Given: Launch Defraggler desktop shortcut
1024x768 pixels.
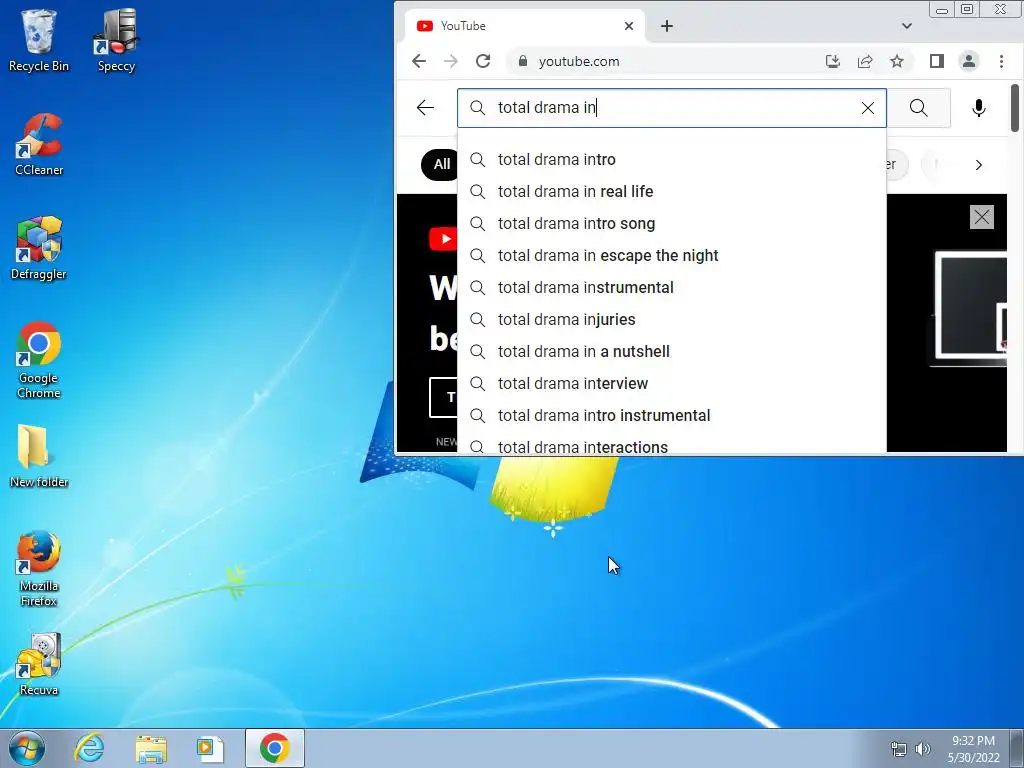Looking at the screenshot, I should click(x=39, y=248).
